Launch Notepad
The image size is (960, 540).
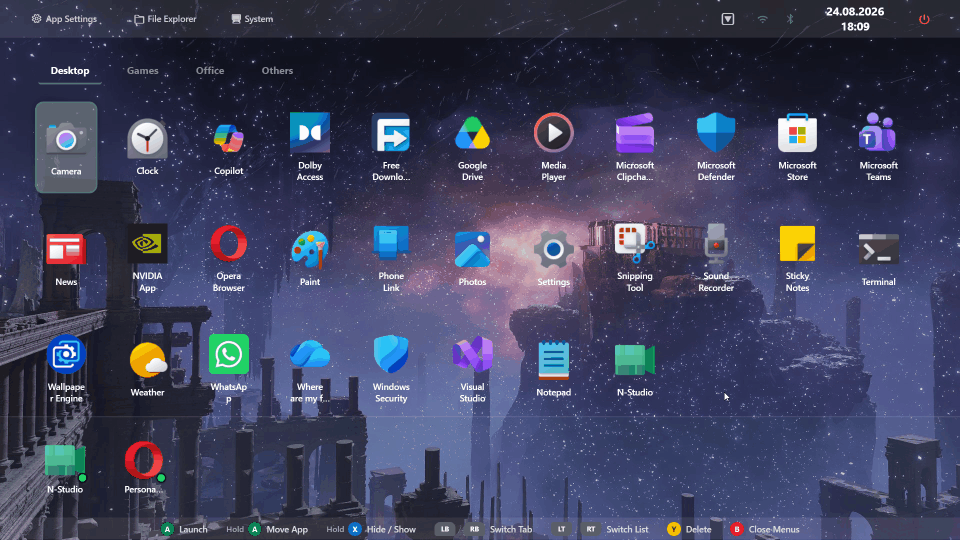[x=553, y=369]
